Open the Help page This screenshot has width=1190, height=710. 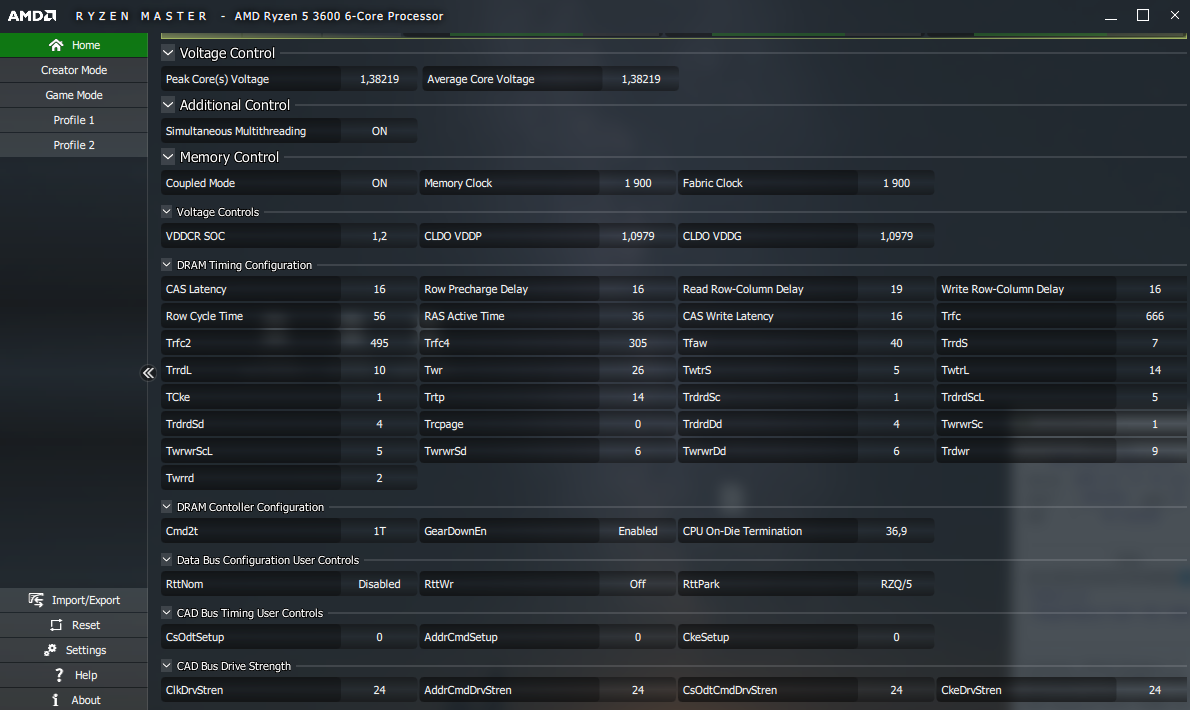[x=74, y=675]
